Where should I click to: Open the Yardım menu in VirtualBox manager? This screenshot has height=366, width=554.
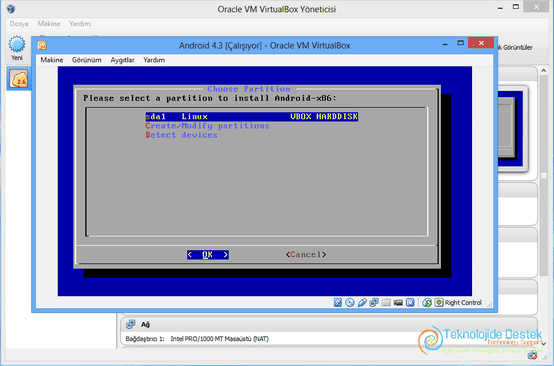(80, 24)
